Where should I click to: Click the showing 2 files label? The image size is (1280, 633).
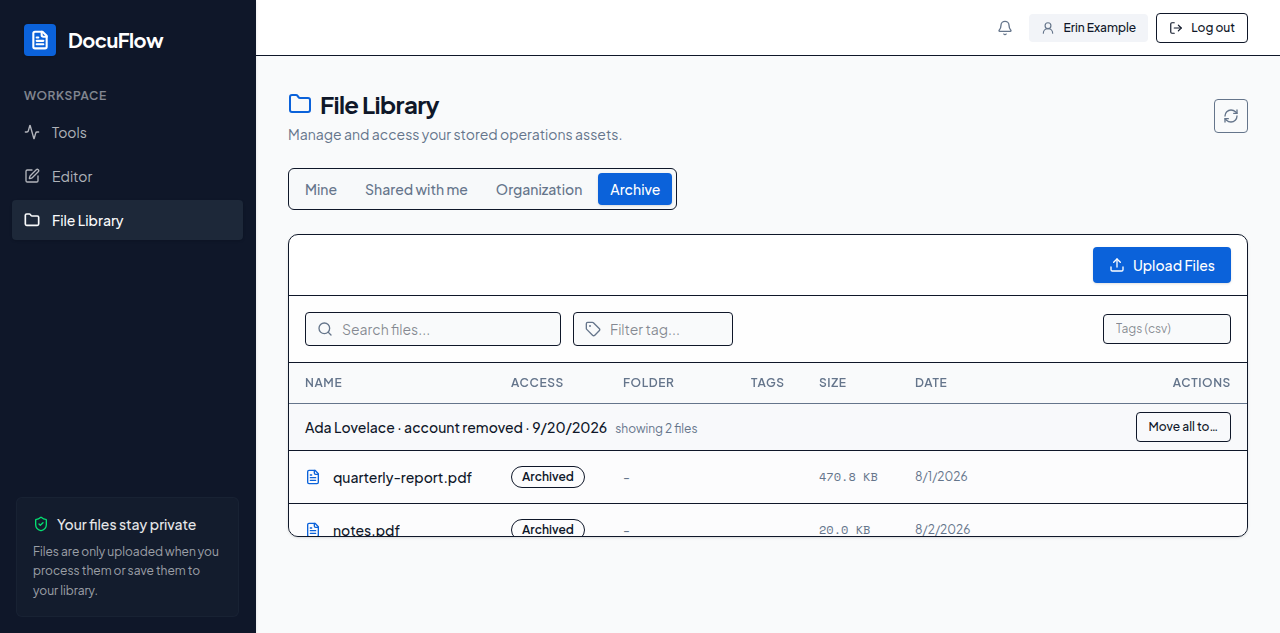(656, 428)
